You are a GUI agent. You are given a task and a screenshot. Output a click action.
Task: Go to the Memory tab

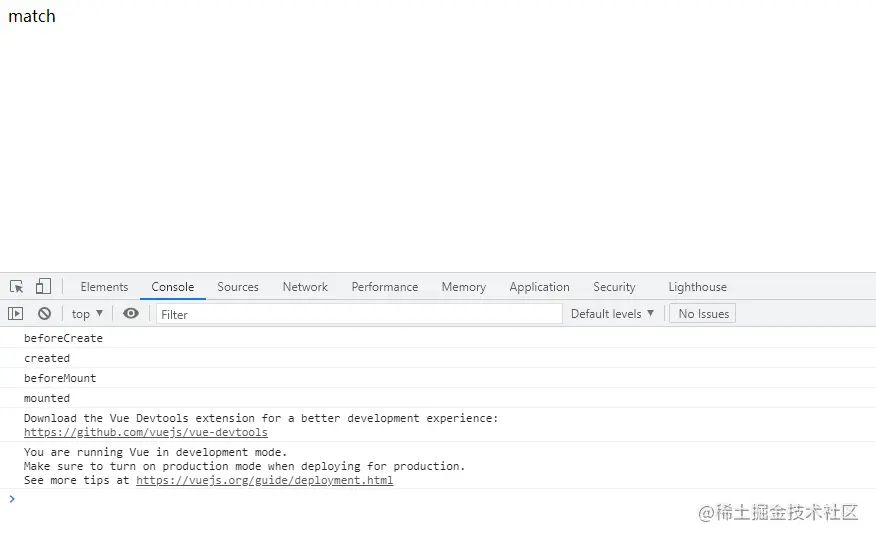tap(464, 287)
